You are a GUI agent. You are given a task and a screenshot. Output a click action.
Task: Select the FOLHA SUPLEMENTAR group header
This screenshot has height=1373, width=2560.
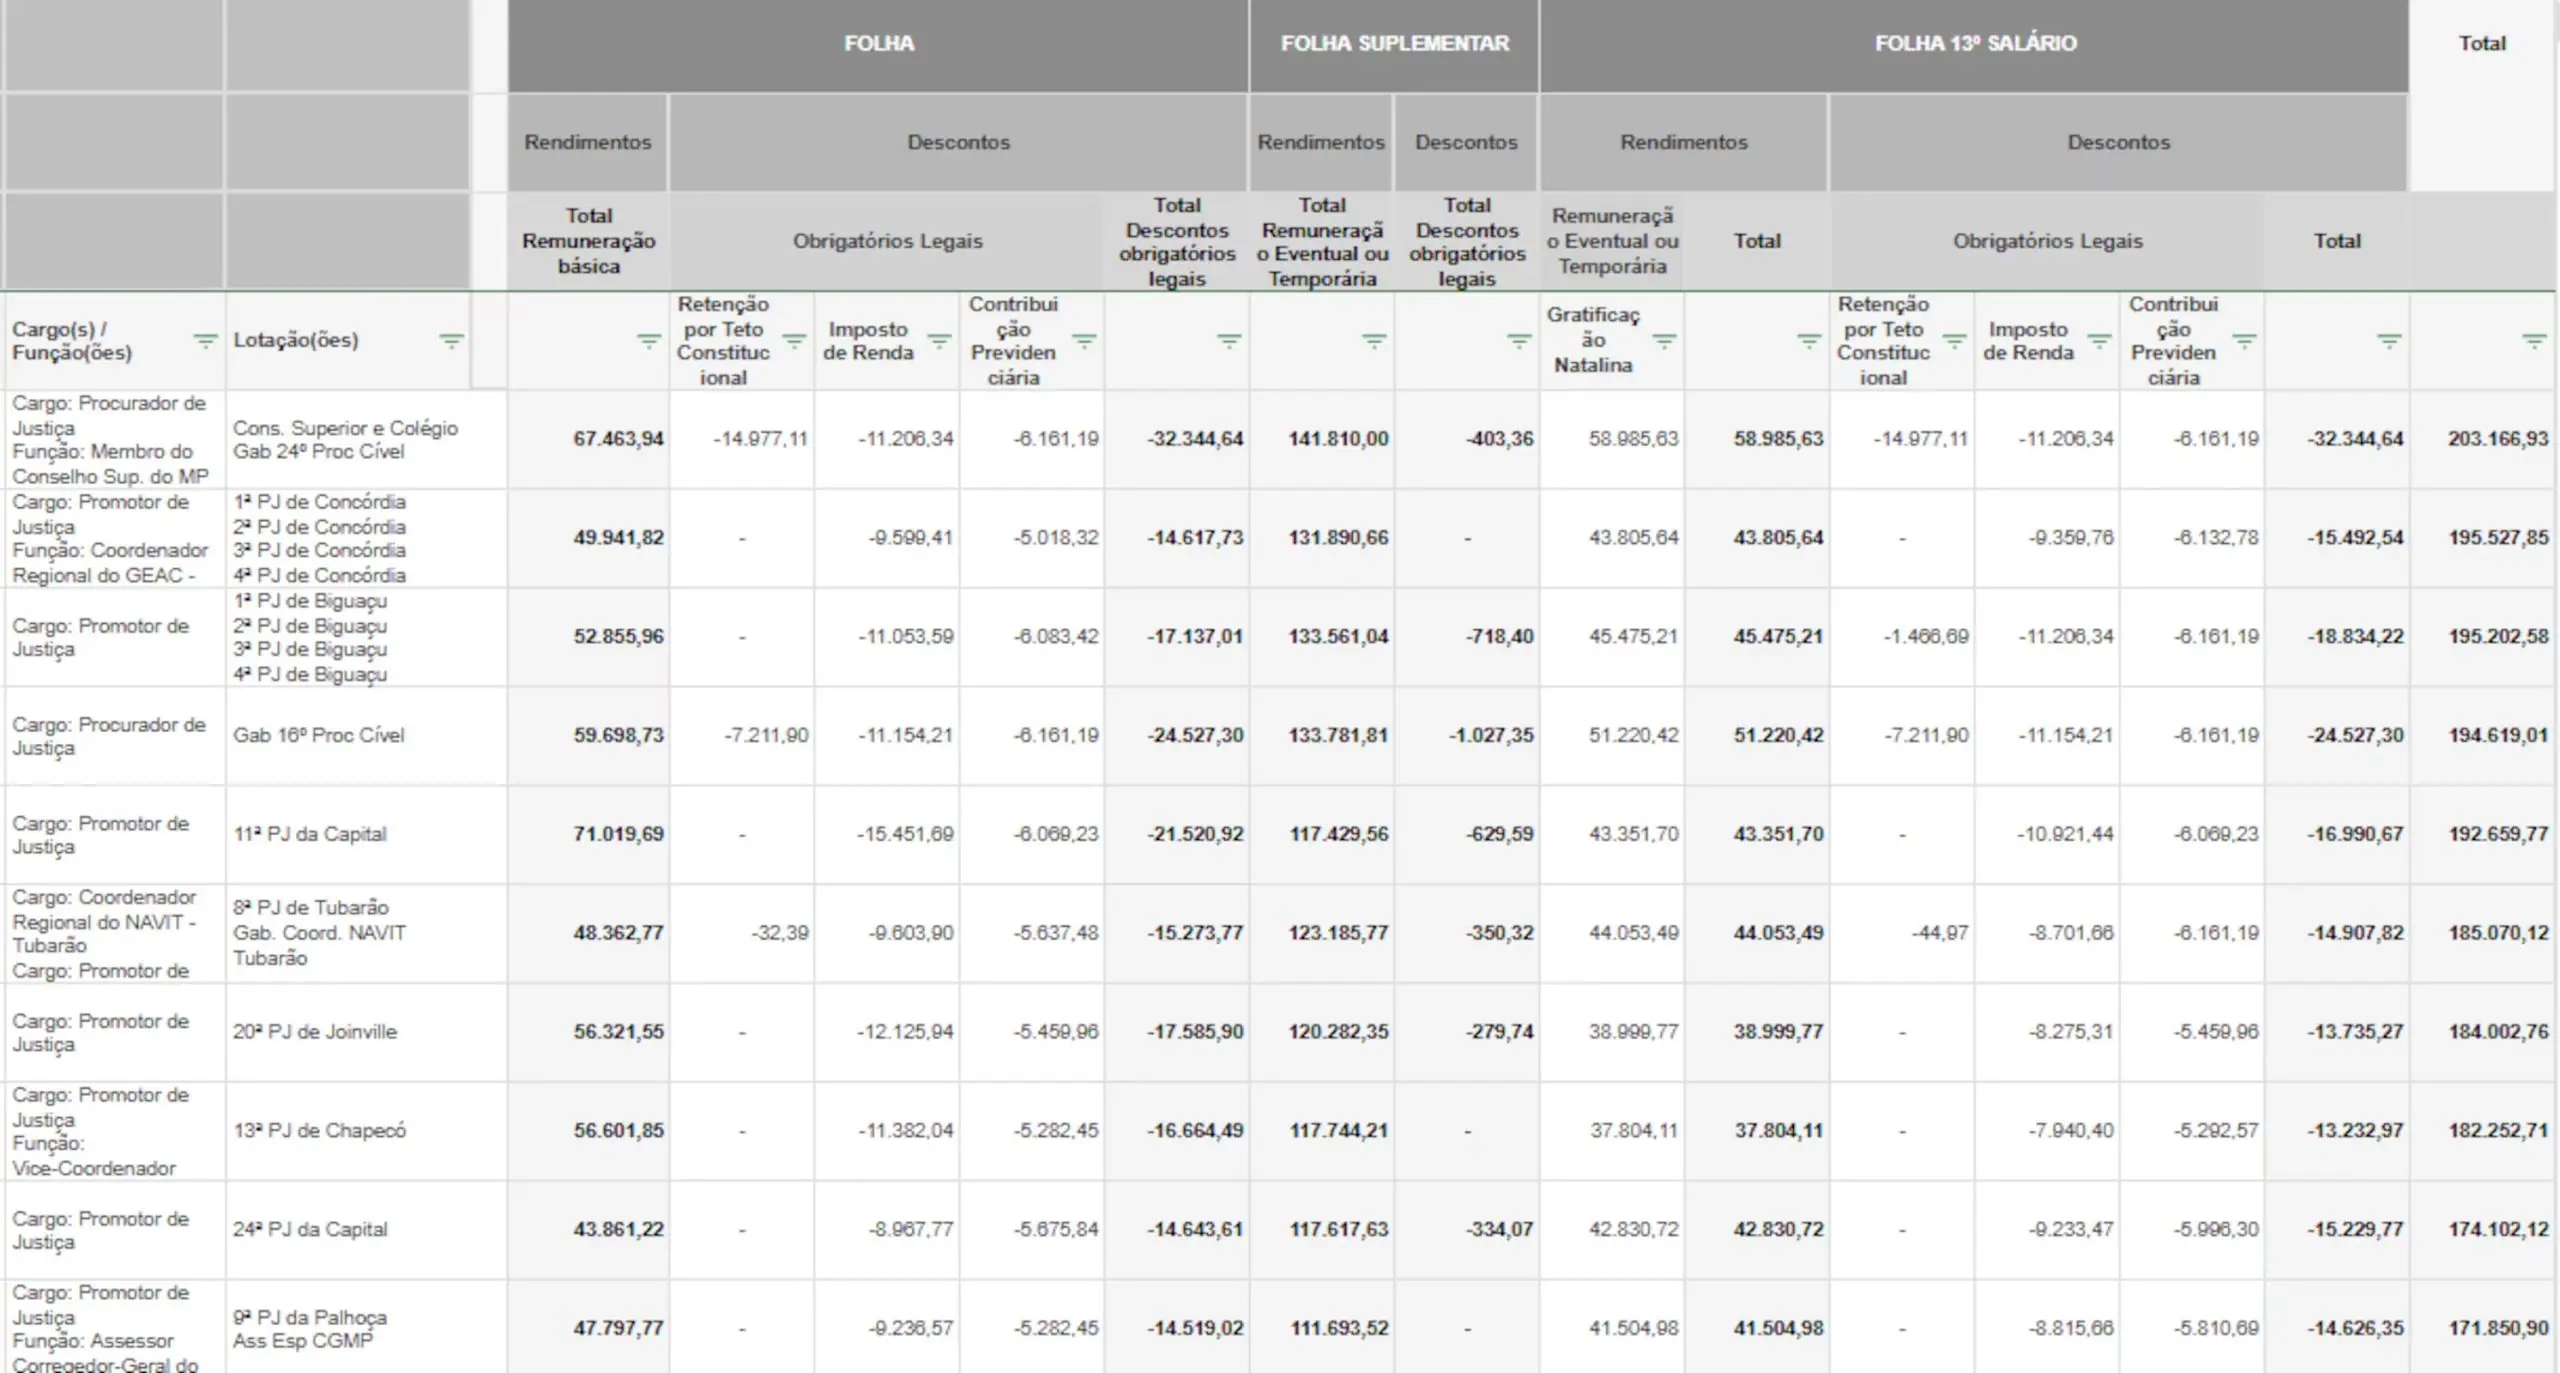[x=1395, y=44]
